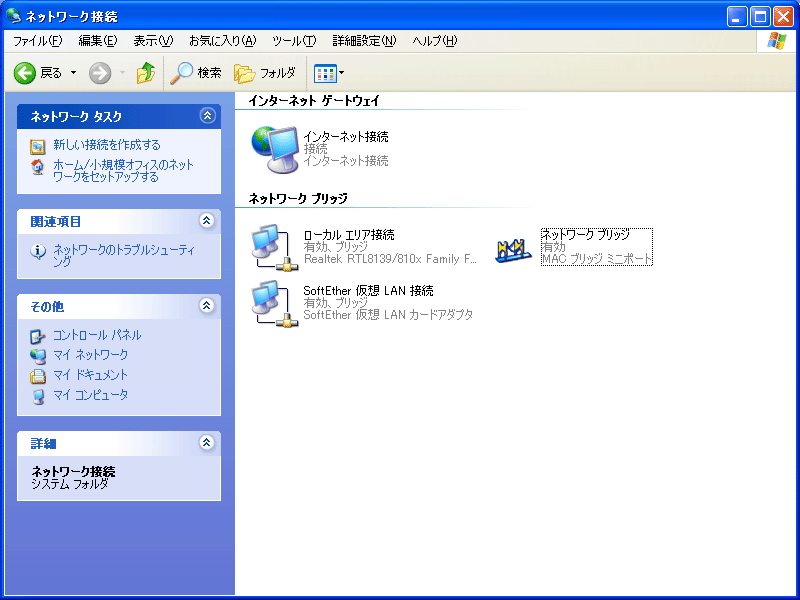Open the 表示(V) menu

tap(153, 41)
